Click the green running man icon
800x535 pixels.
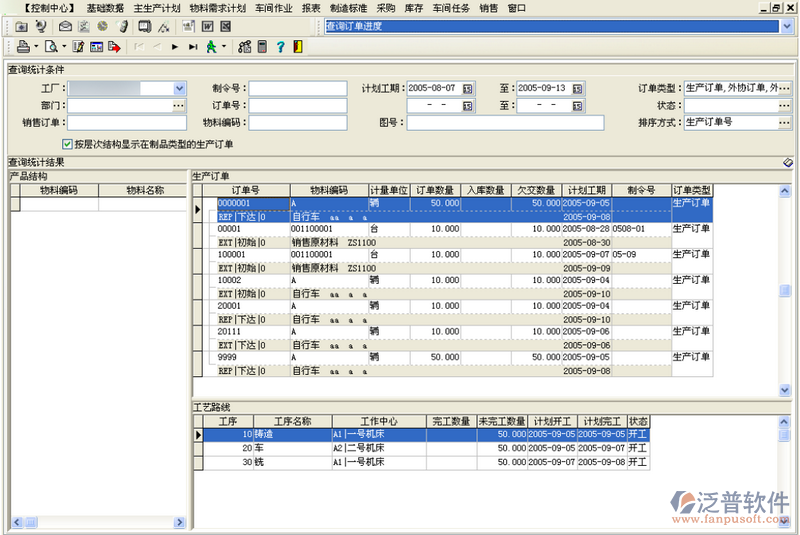[211, 46]
